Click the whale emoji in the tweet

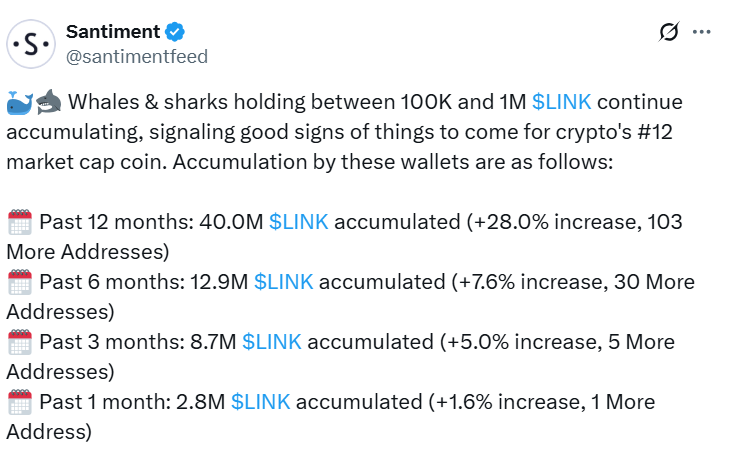coord(19,102)
